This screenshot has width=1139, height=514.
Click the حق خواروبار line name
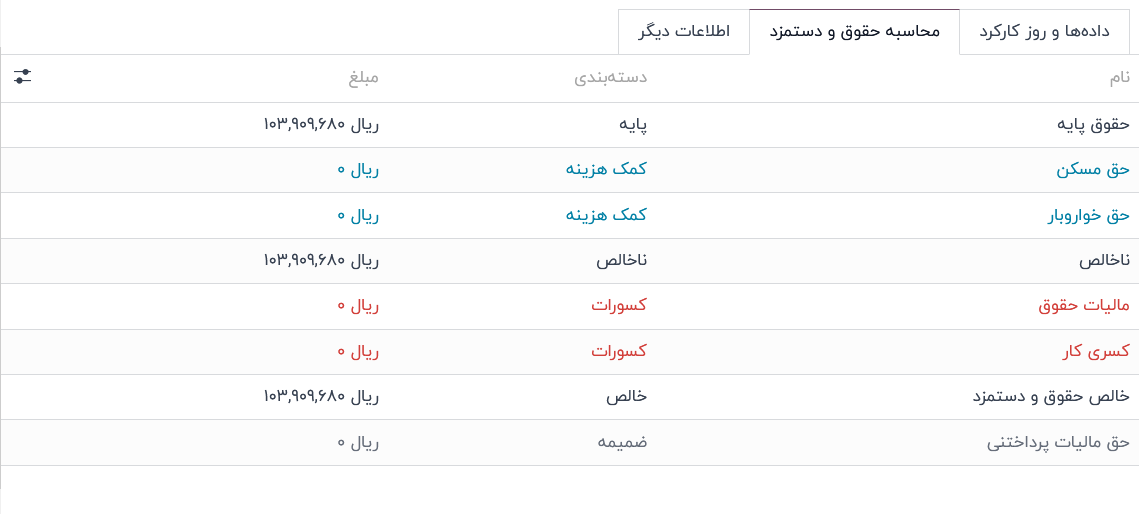point(1088,215)
